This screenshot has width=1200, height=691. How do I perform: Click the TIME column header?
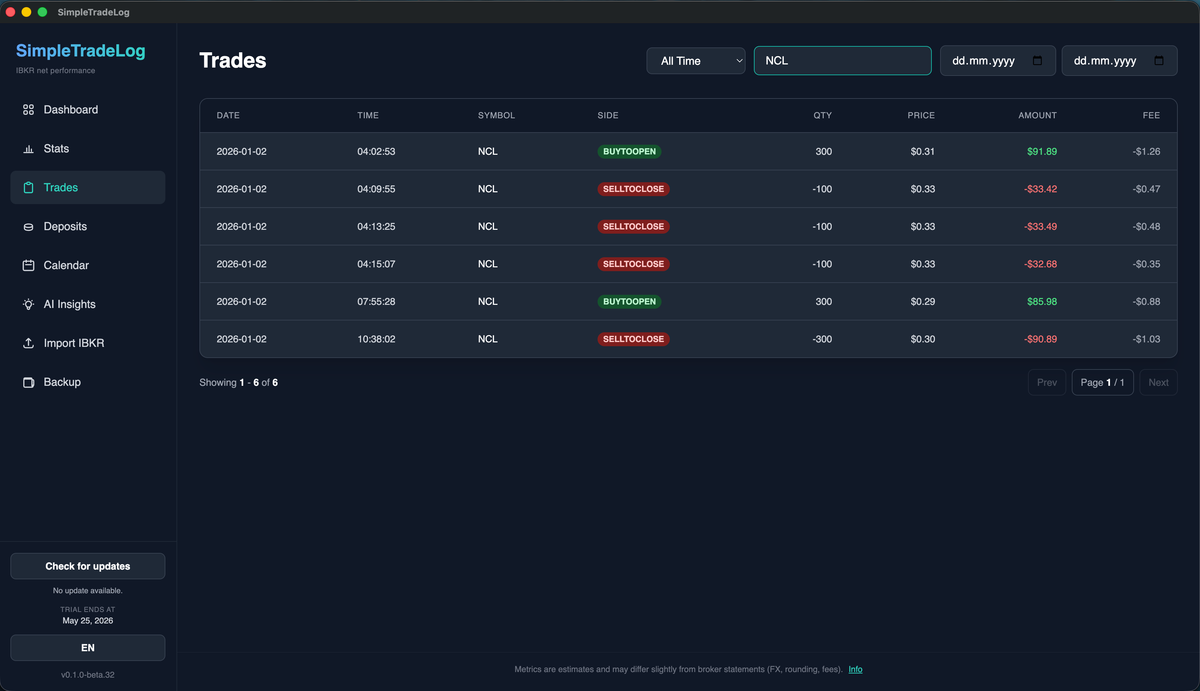pyautogui.click(x=368, y=116)
